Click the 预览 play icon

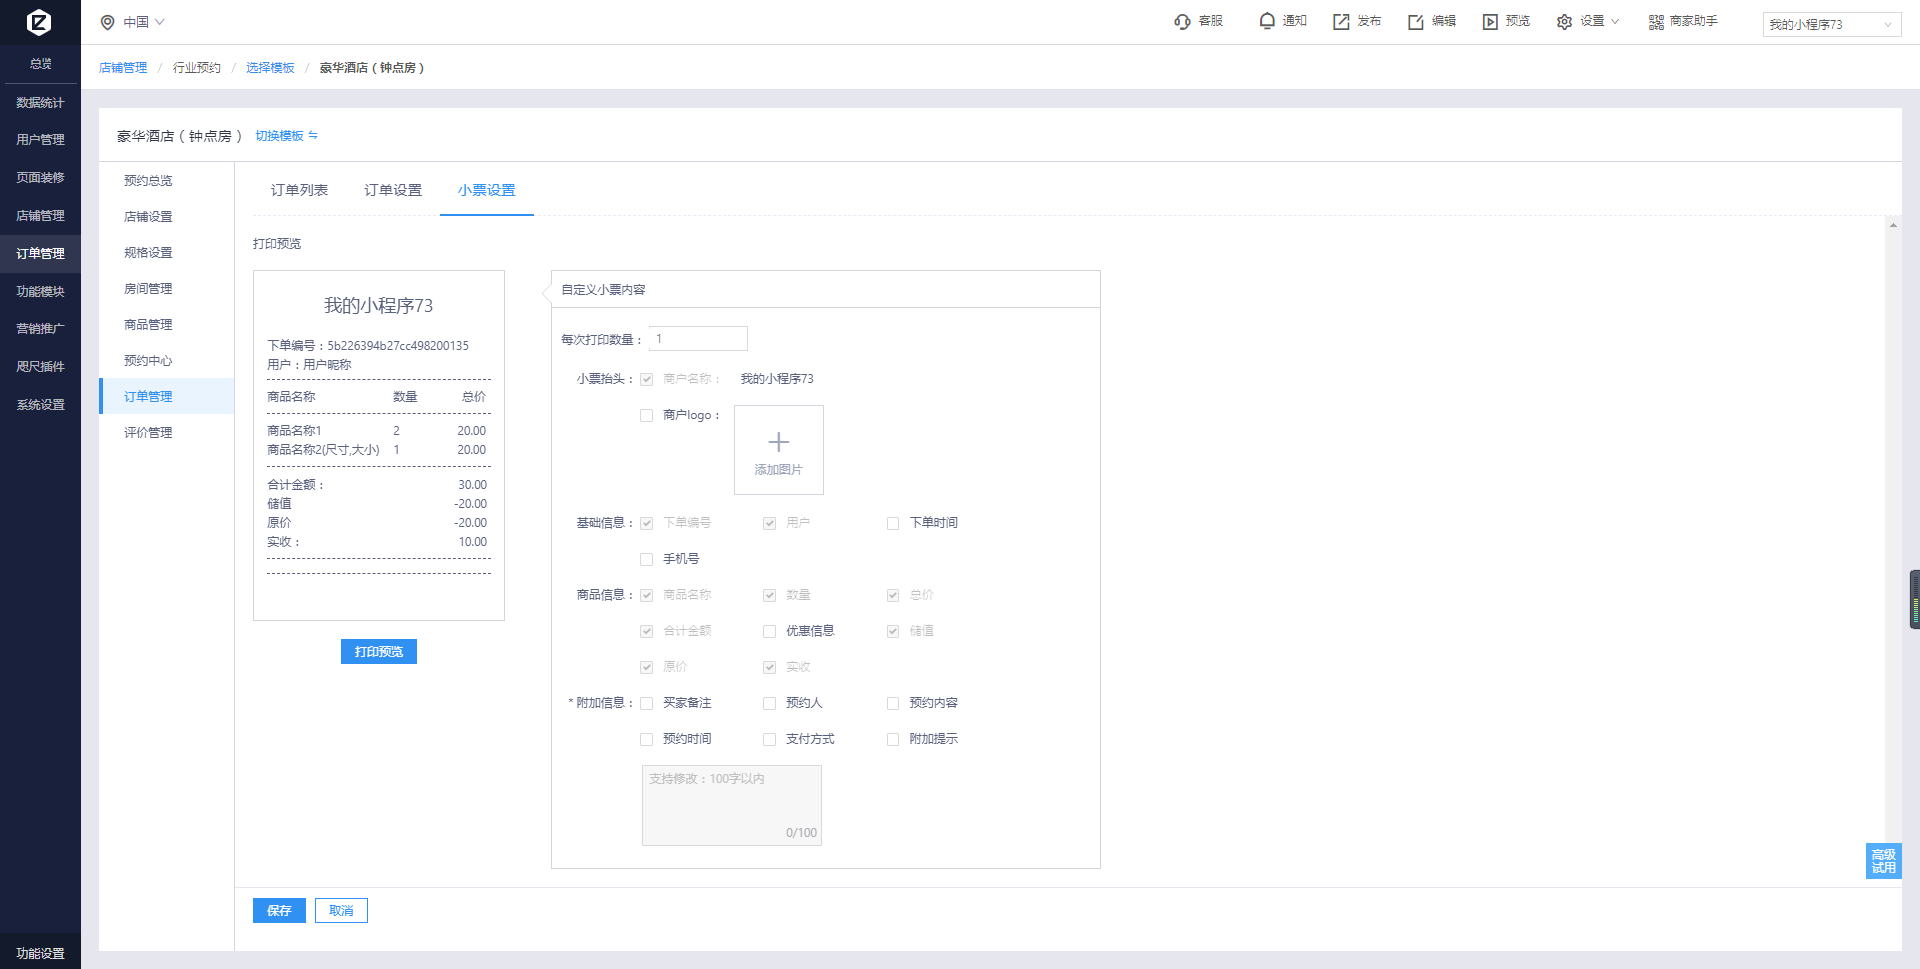pyautogui.click(x=1490, y=22)
